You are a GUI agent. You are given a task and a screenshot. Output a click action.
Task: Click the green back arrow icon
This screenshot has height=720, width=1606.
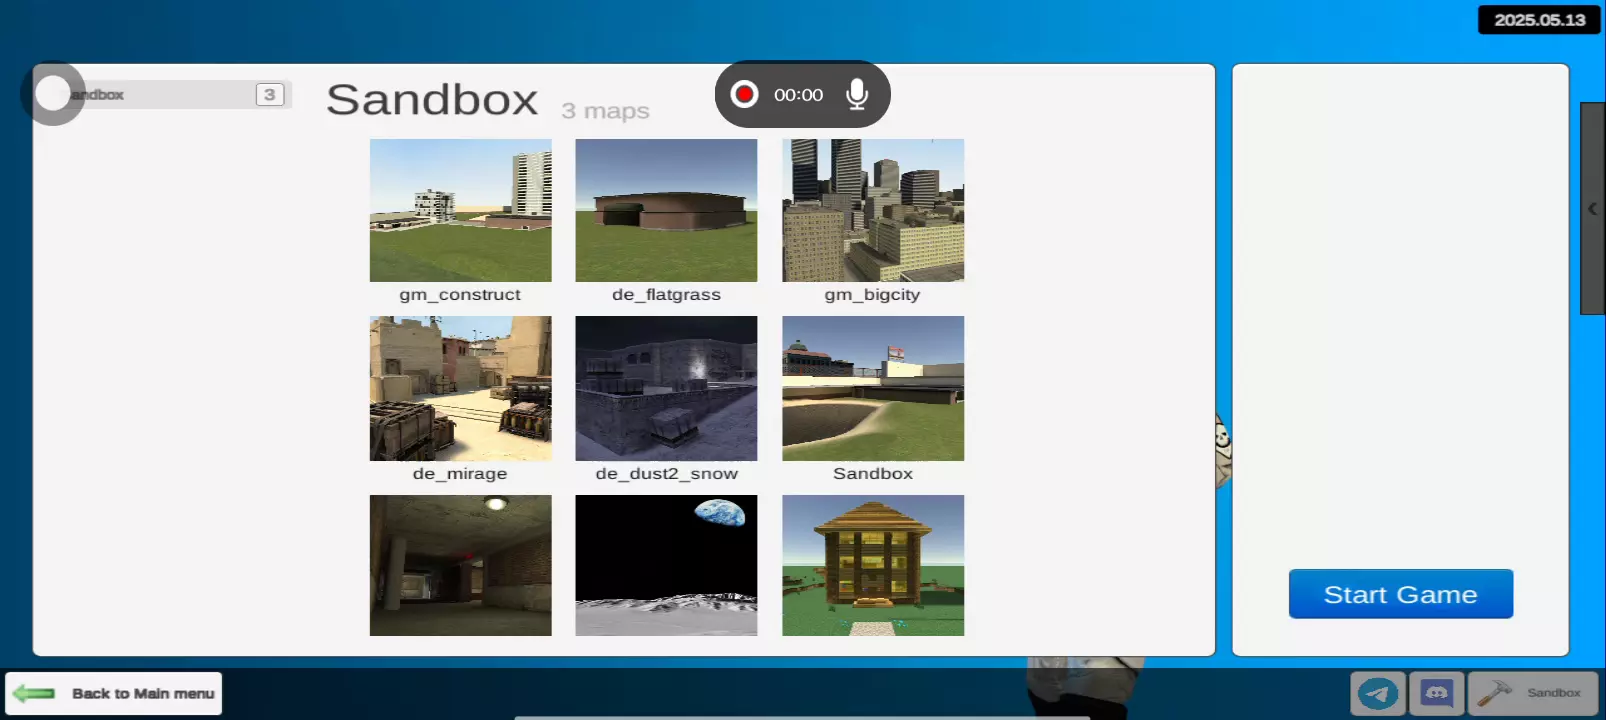tap(34, 693)
